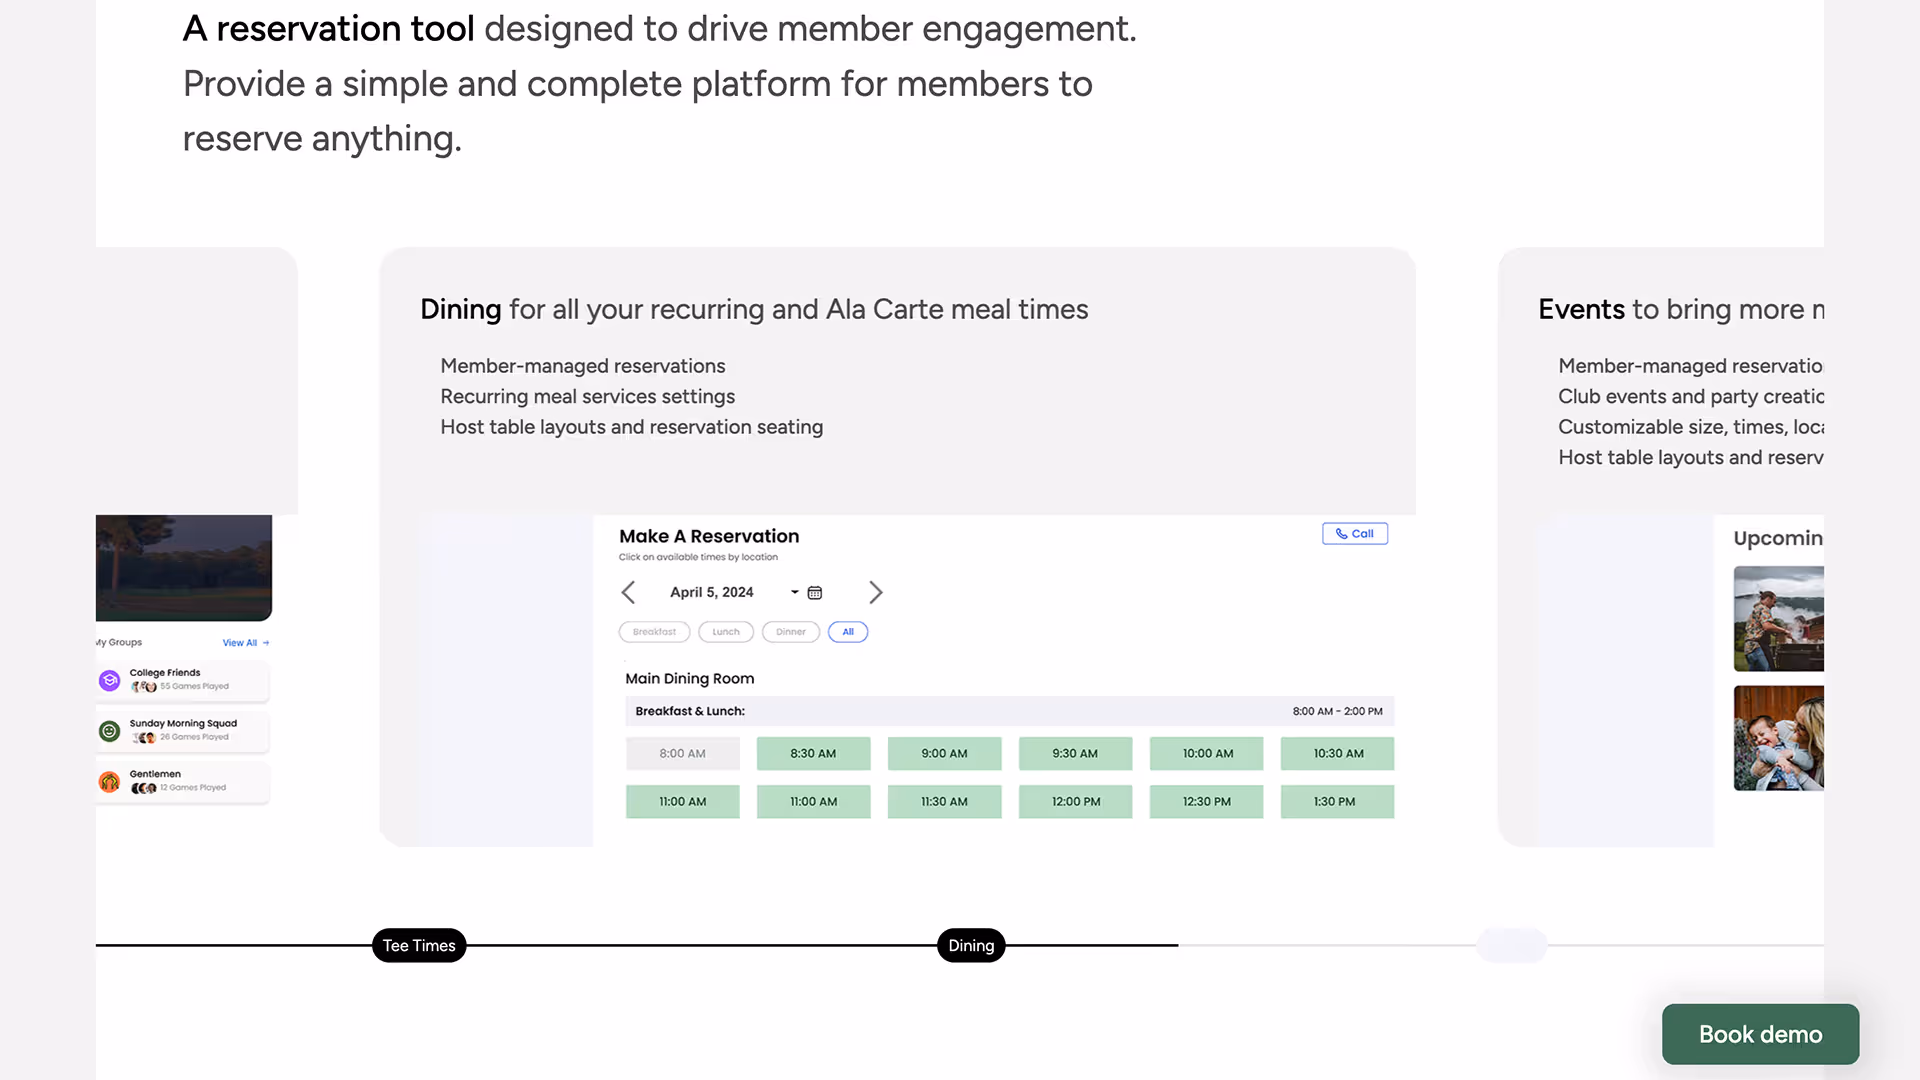The width and height of the screenshot is (1920, 1080).
Task: Switch to the Dining tab
Action: [971, 946]
